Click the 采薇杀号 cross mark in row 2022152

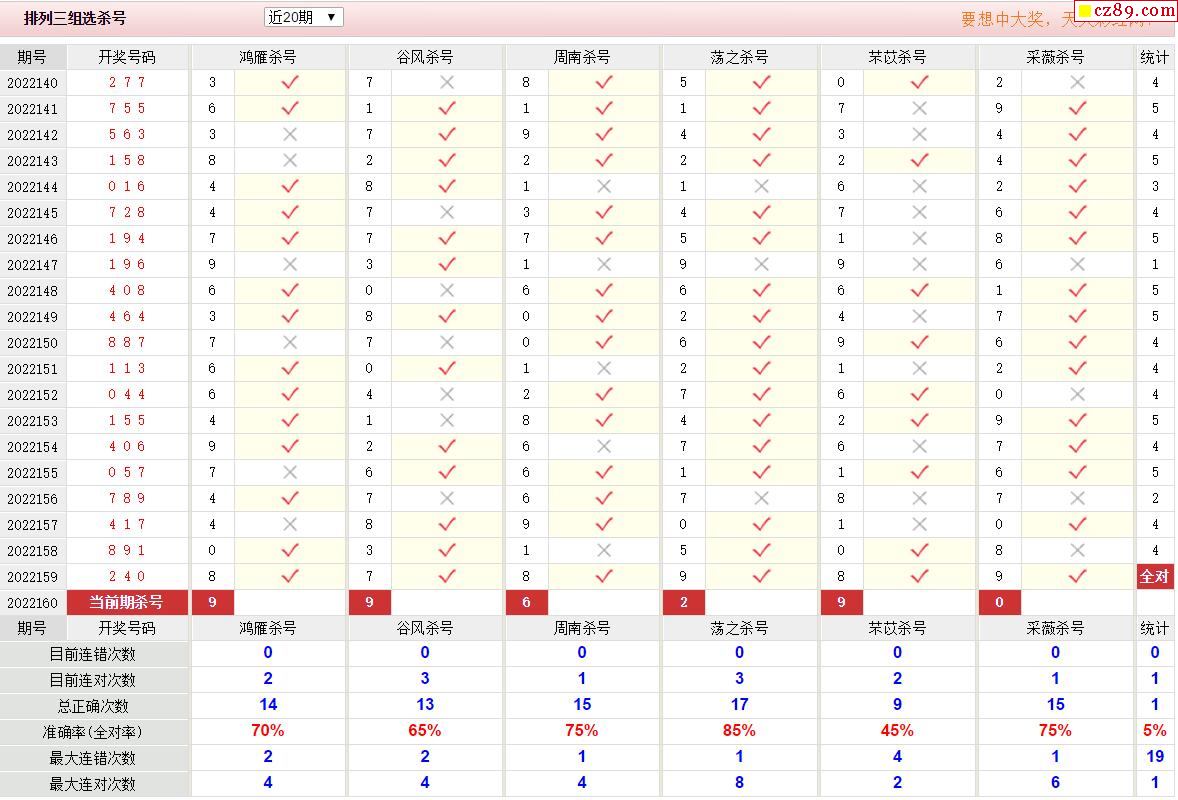[x=1077, y=394]
